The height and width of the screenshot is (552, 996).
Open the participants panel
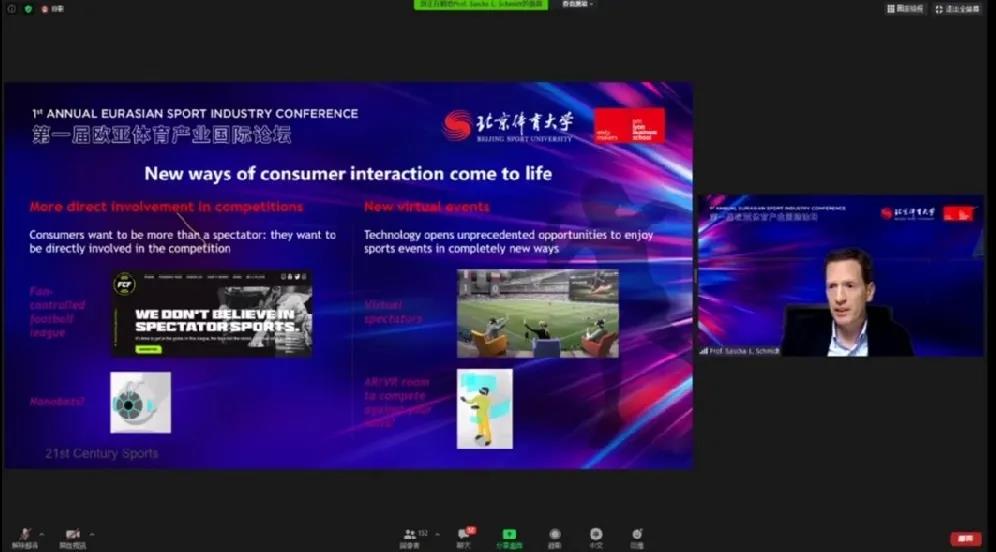(410, 536)
